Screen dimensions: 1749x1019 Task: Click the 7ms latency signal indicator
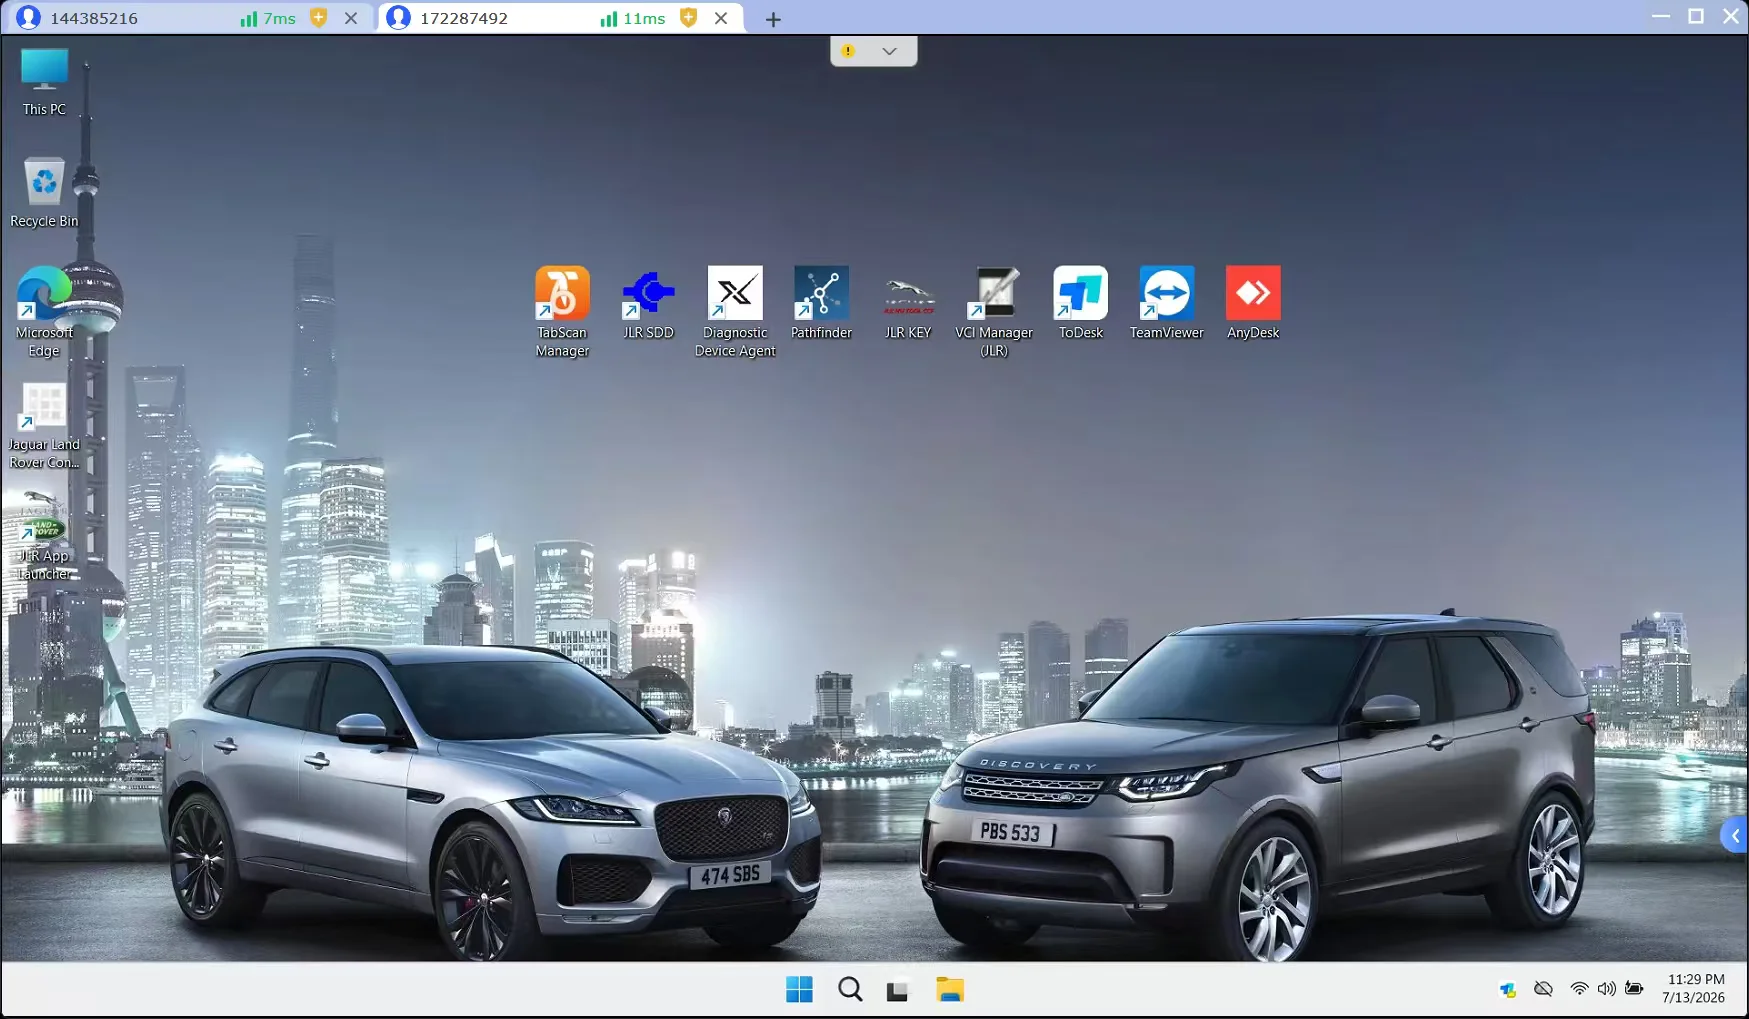click(x=268, y=19)
